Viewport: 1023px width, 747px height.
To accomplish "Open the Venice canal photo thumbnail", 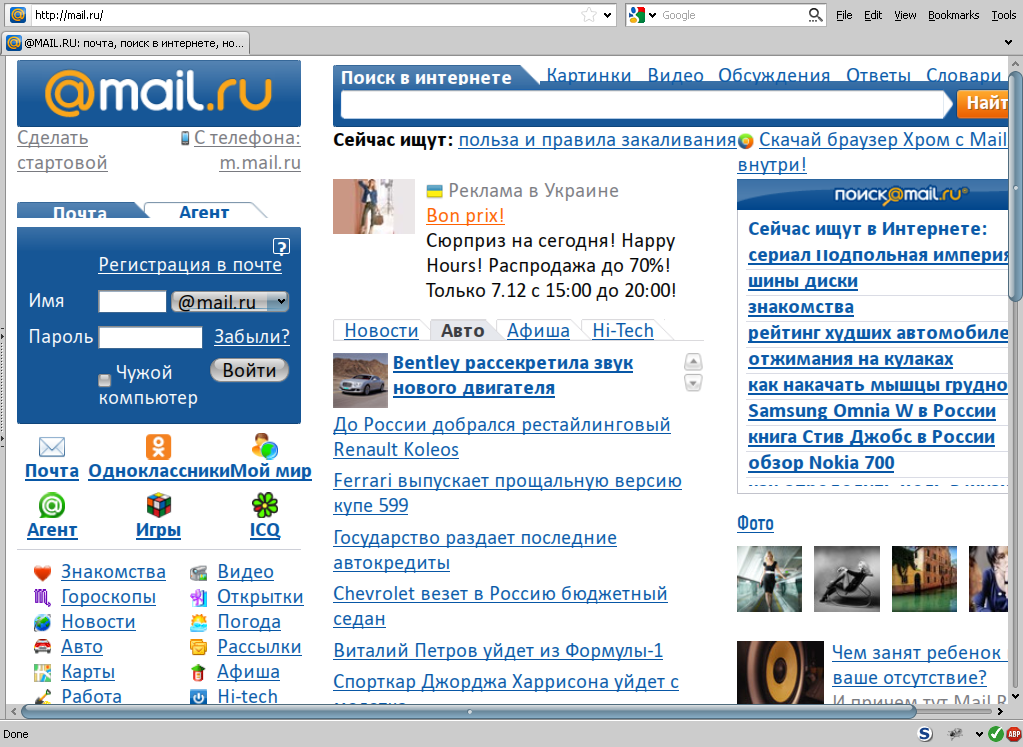I will [x=924, y=579].
